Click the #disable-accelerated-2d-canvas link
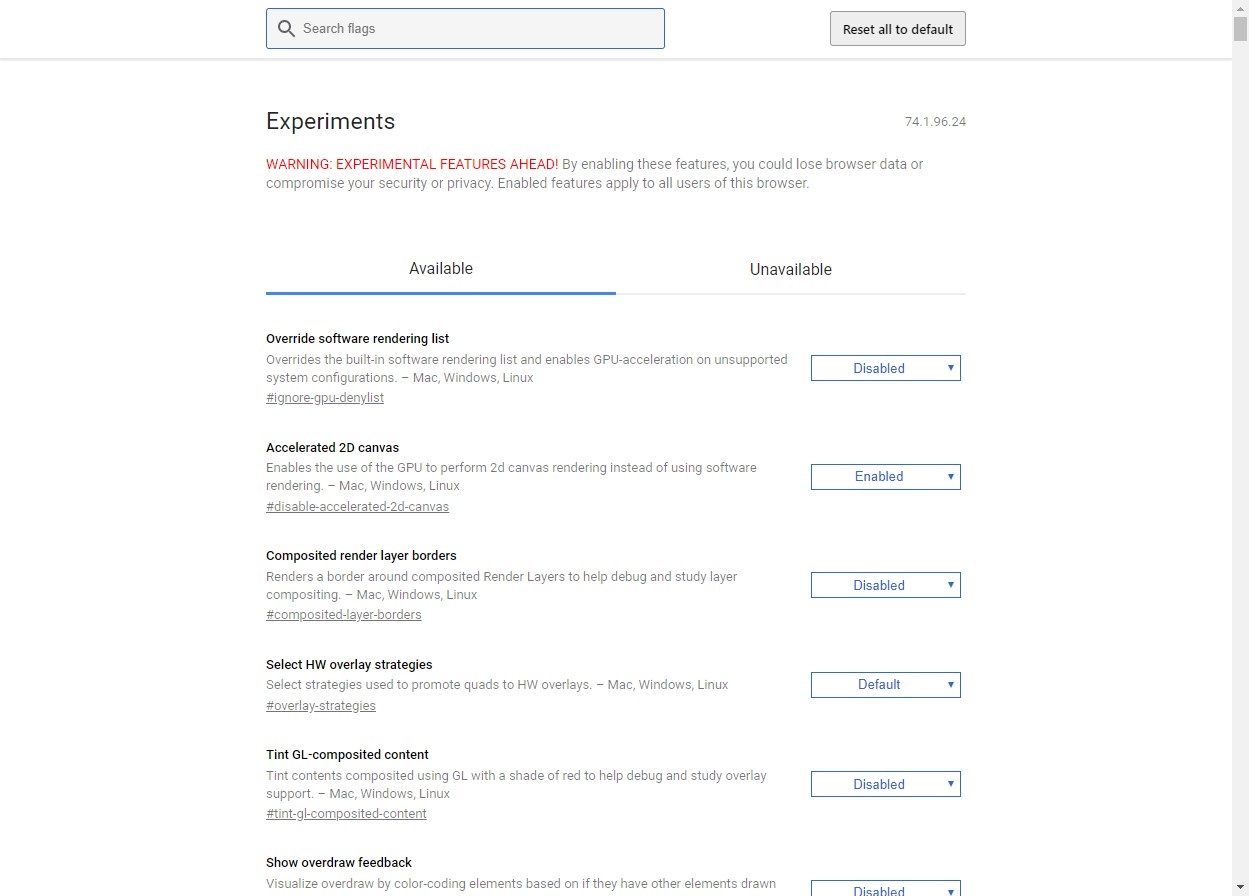This screenshot has height=896, width=1249. click(357, 507)
